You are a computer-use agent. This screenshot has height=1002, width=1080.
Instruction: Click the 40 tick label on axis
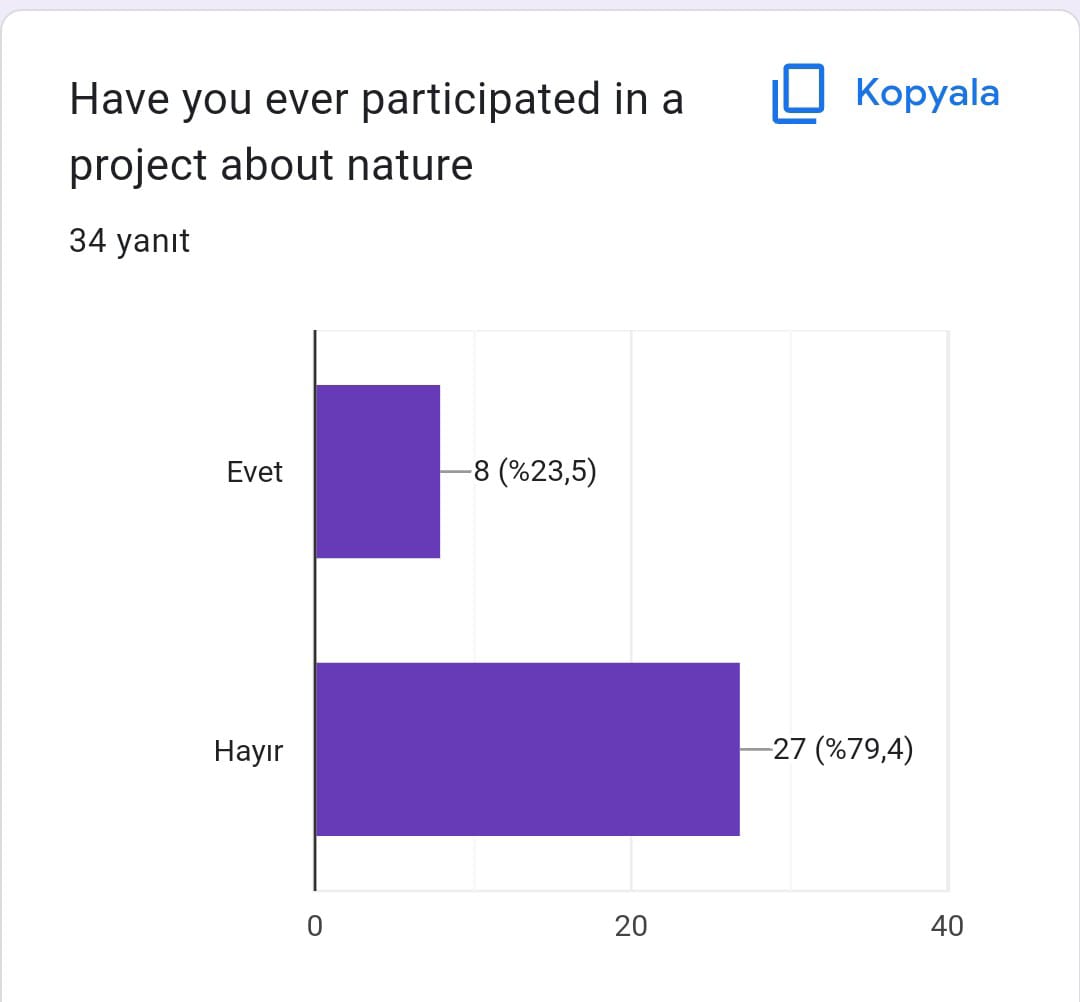click(x=946, y=926)
